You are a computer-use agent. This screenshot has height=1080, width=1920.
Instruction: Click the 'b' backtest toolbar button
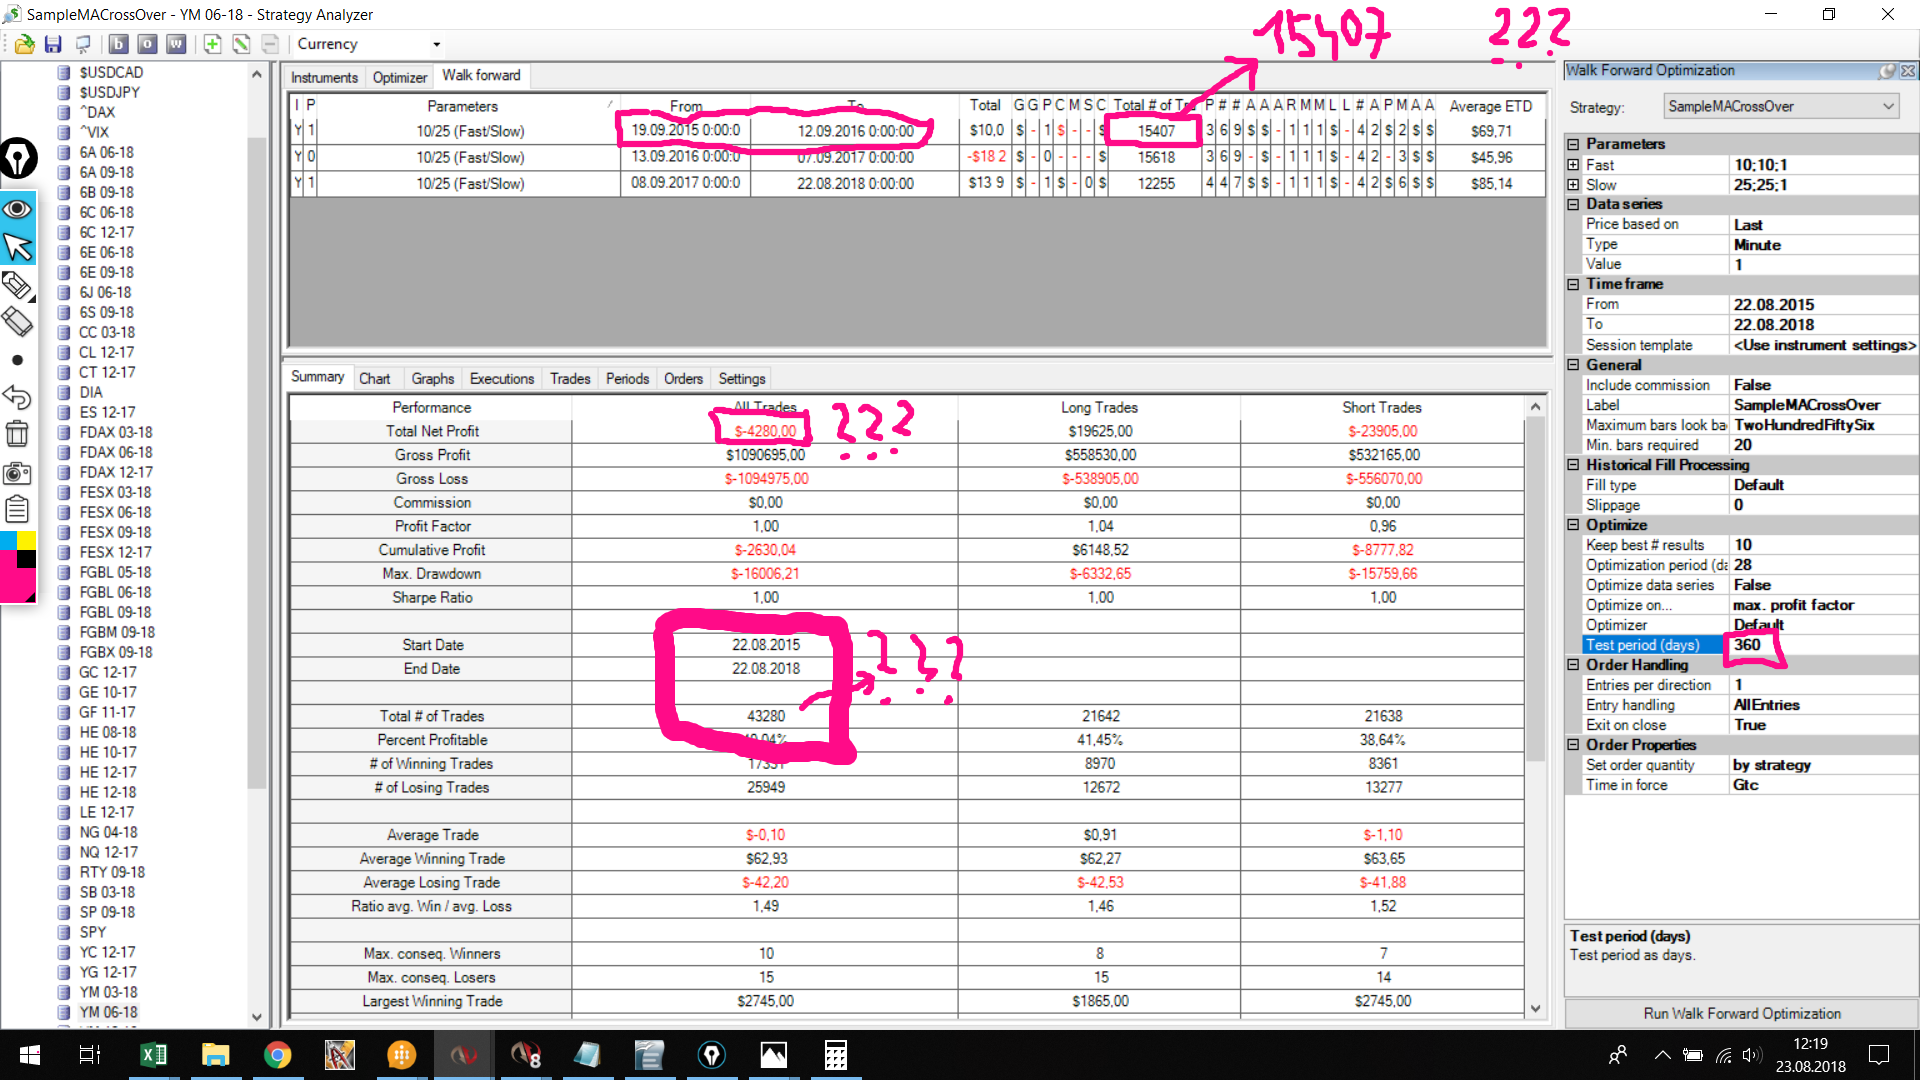(118, 44)
